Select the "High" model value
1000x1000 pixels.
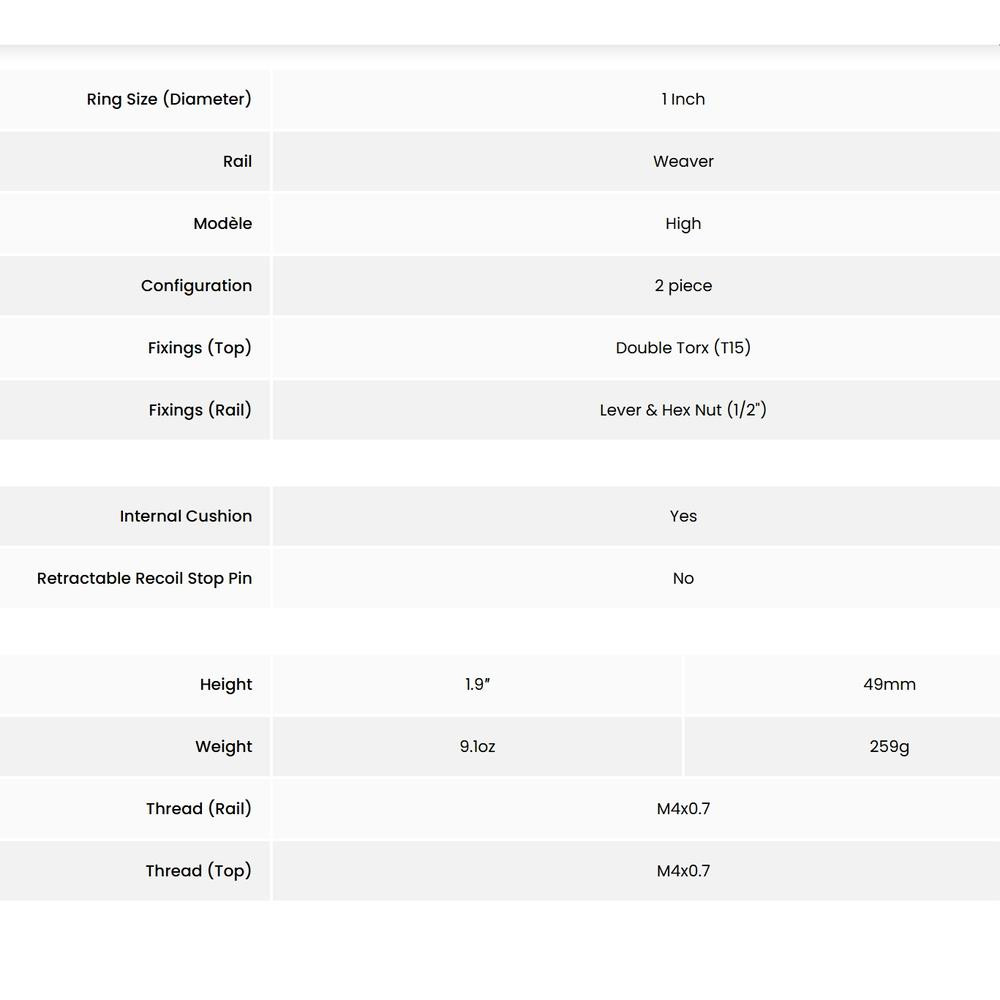(x=683, y=223)
